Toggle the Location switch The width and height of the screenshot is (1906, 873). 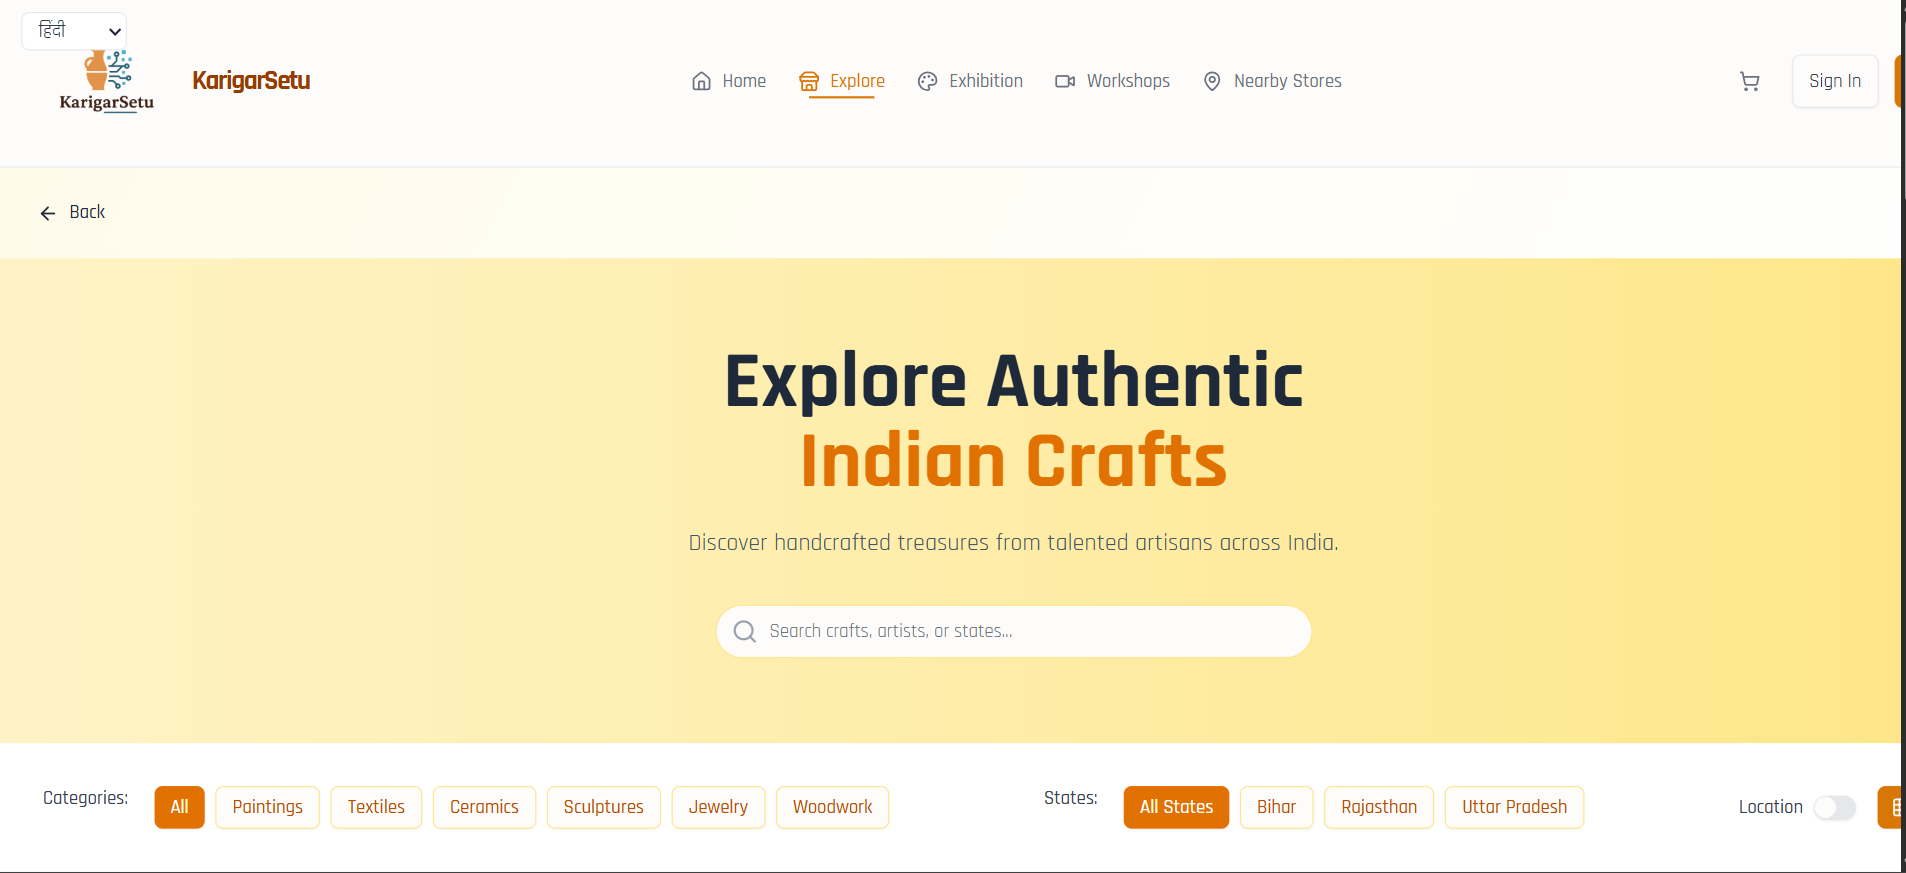[1835, 807]
